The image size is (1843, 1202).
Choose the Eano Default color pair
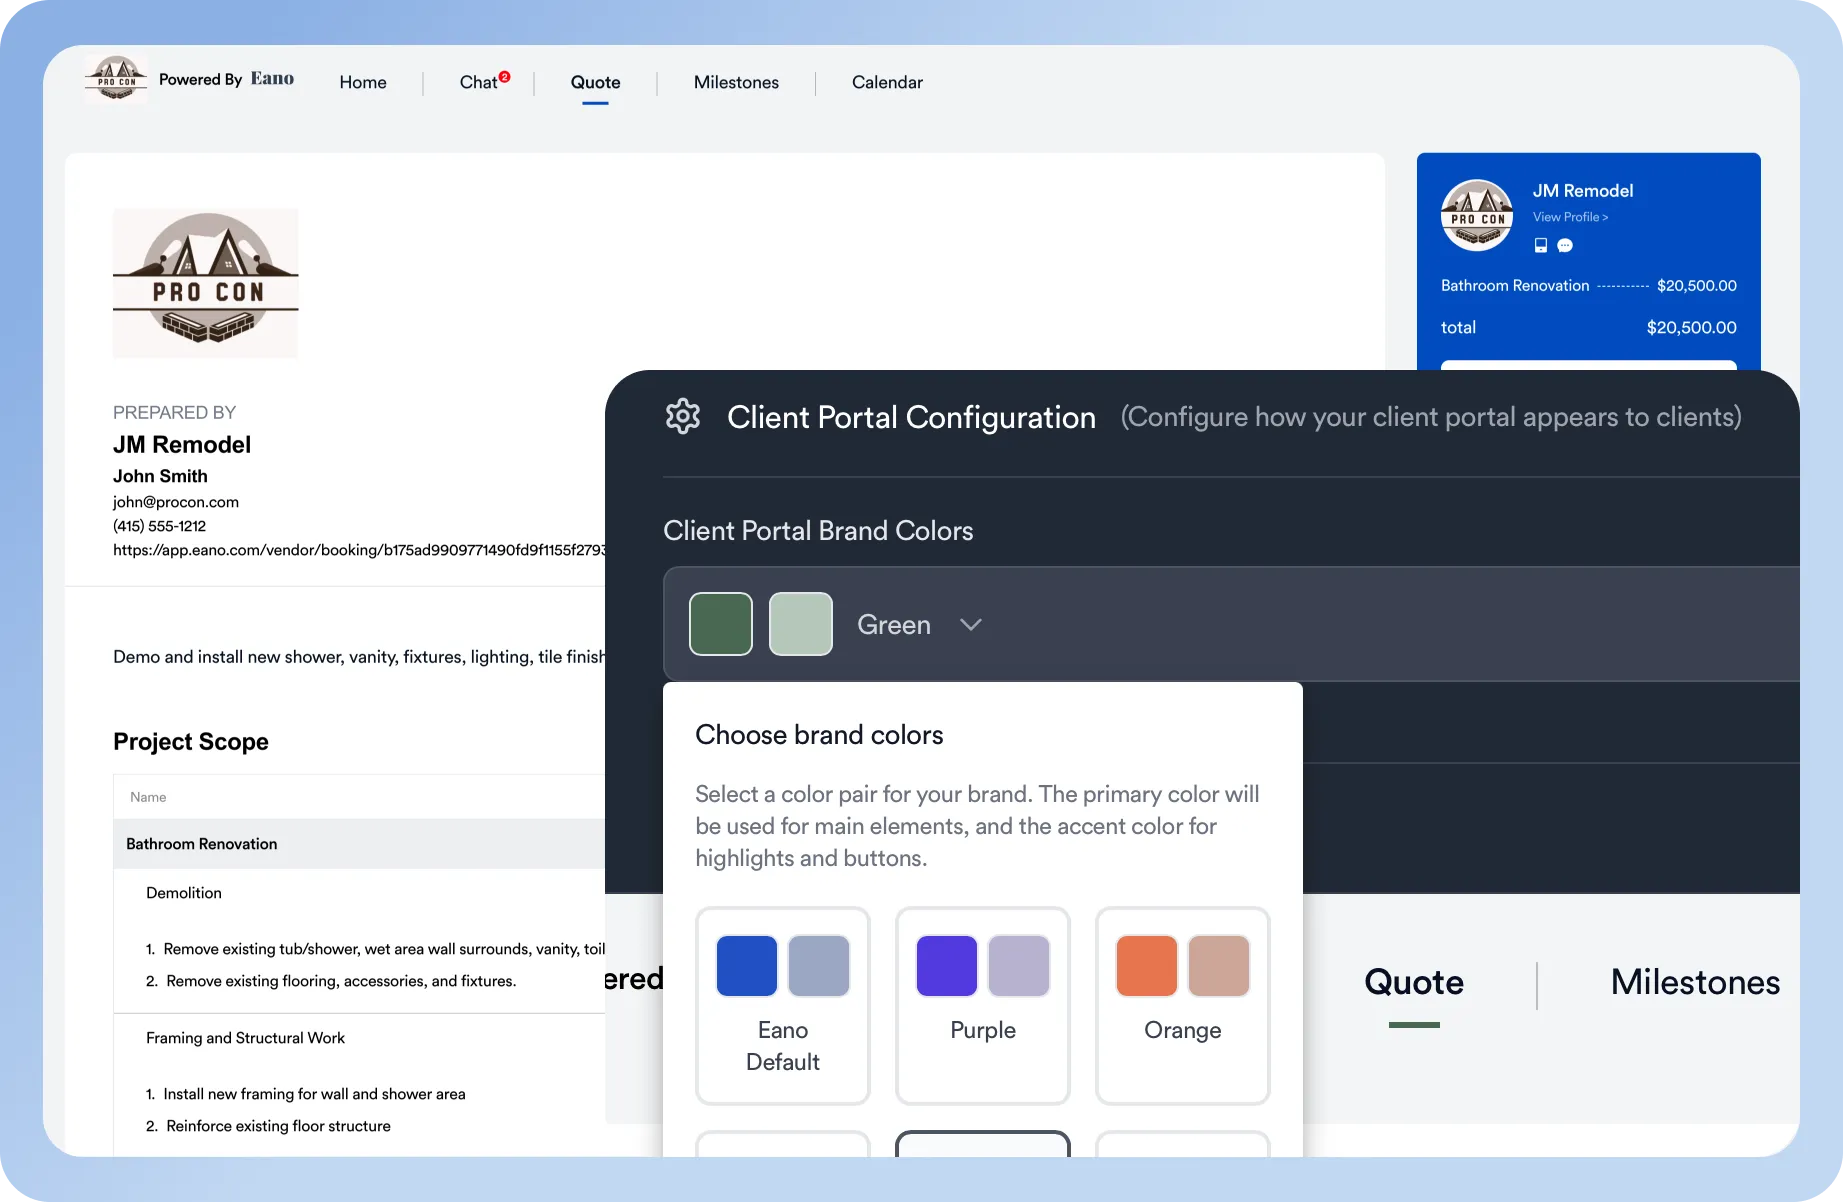783,1006
